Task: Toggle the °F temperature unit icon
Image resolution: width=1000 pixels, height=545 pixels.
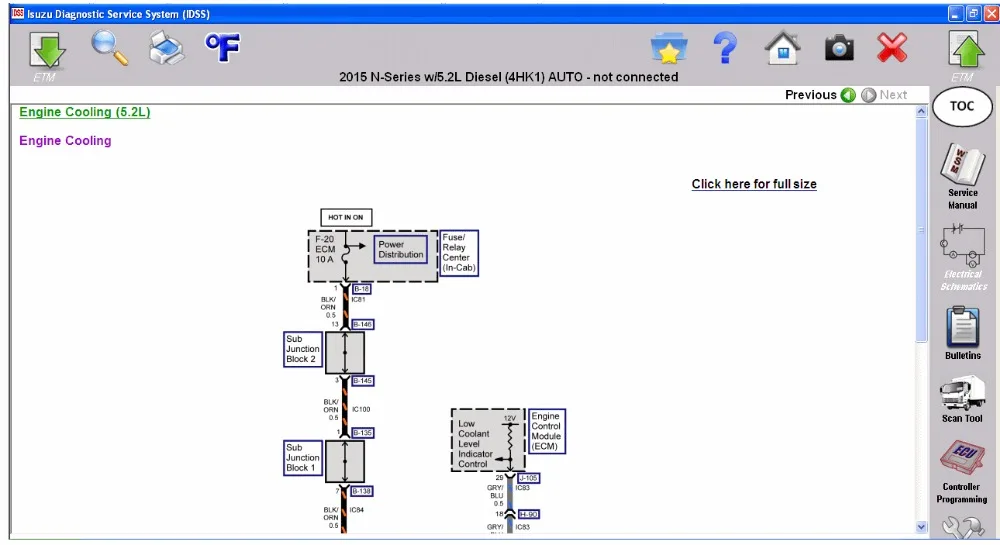Action: coord(223,48)
